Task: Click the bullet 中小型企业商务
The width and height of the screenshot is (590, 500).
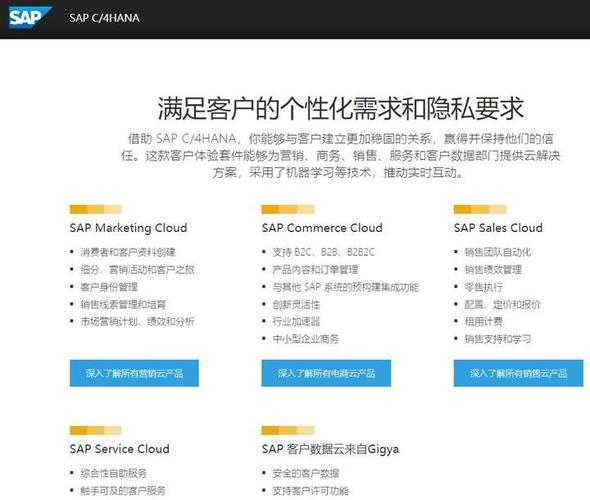Action: (x=306, y=339)
